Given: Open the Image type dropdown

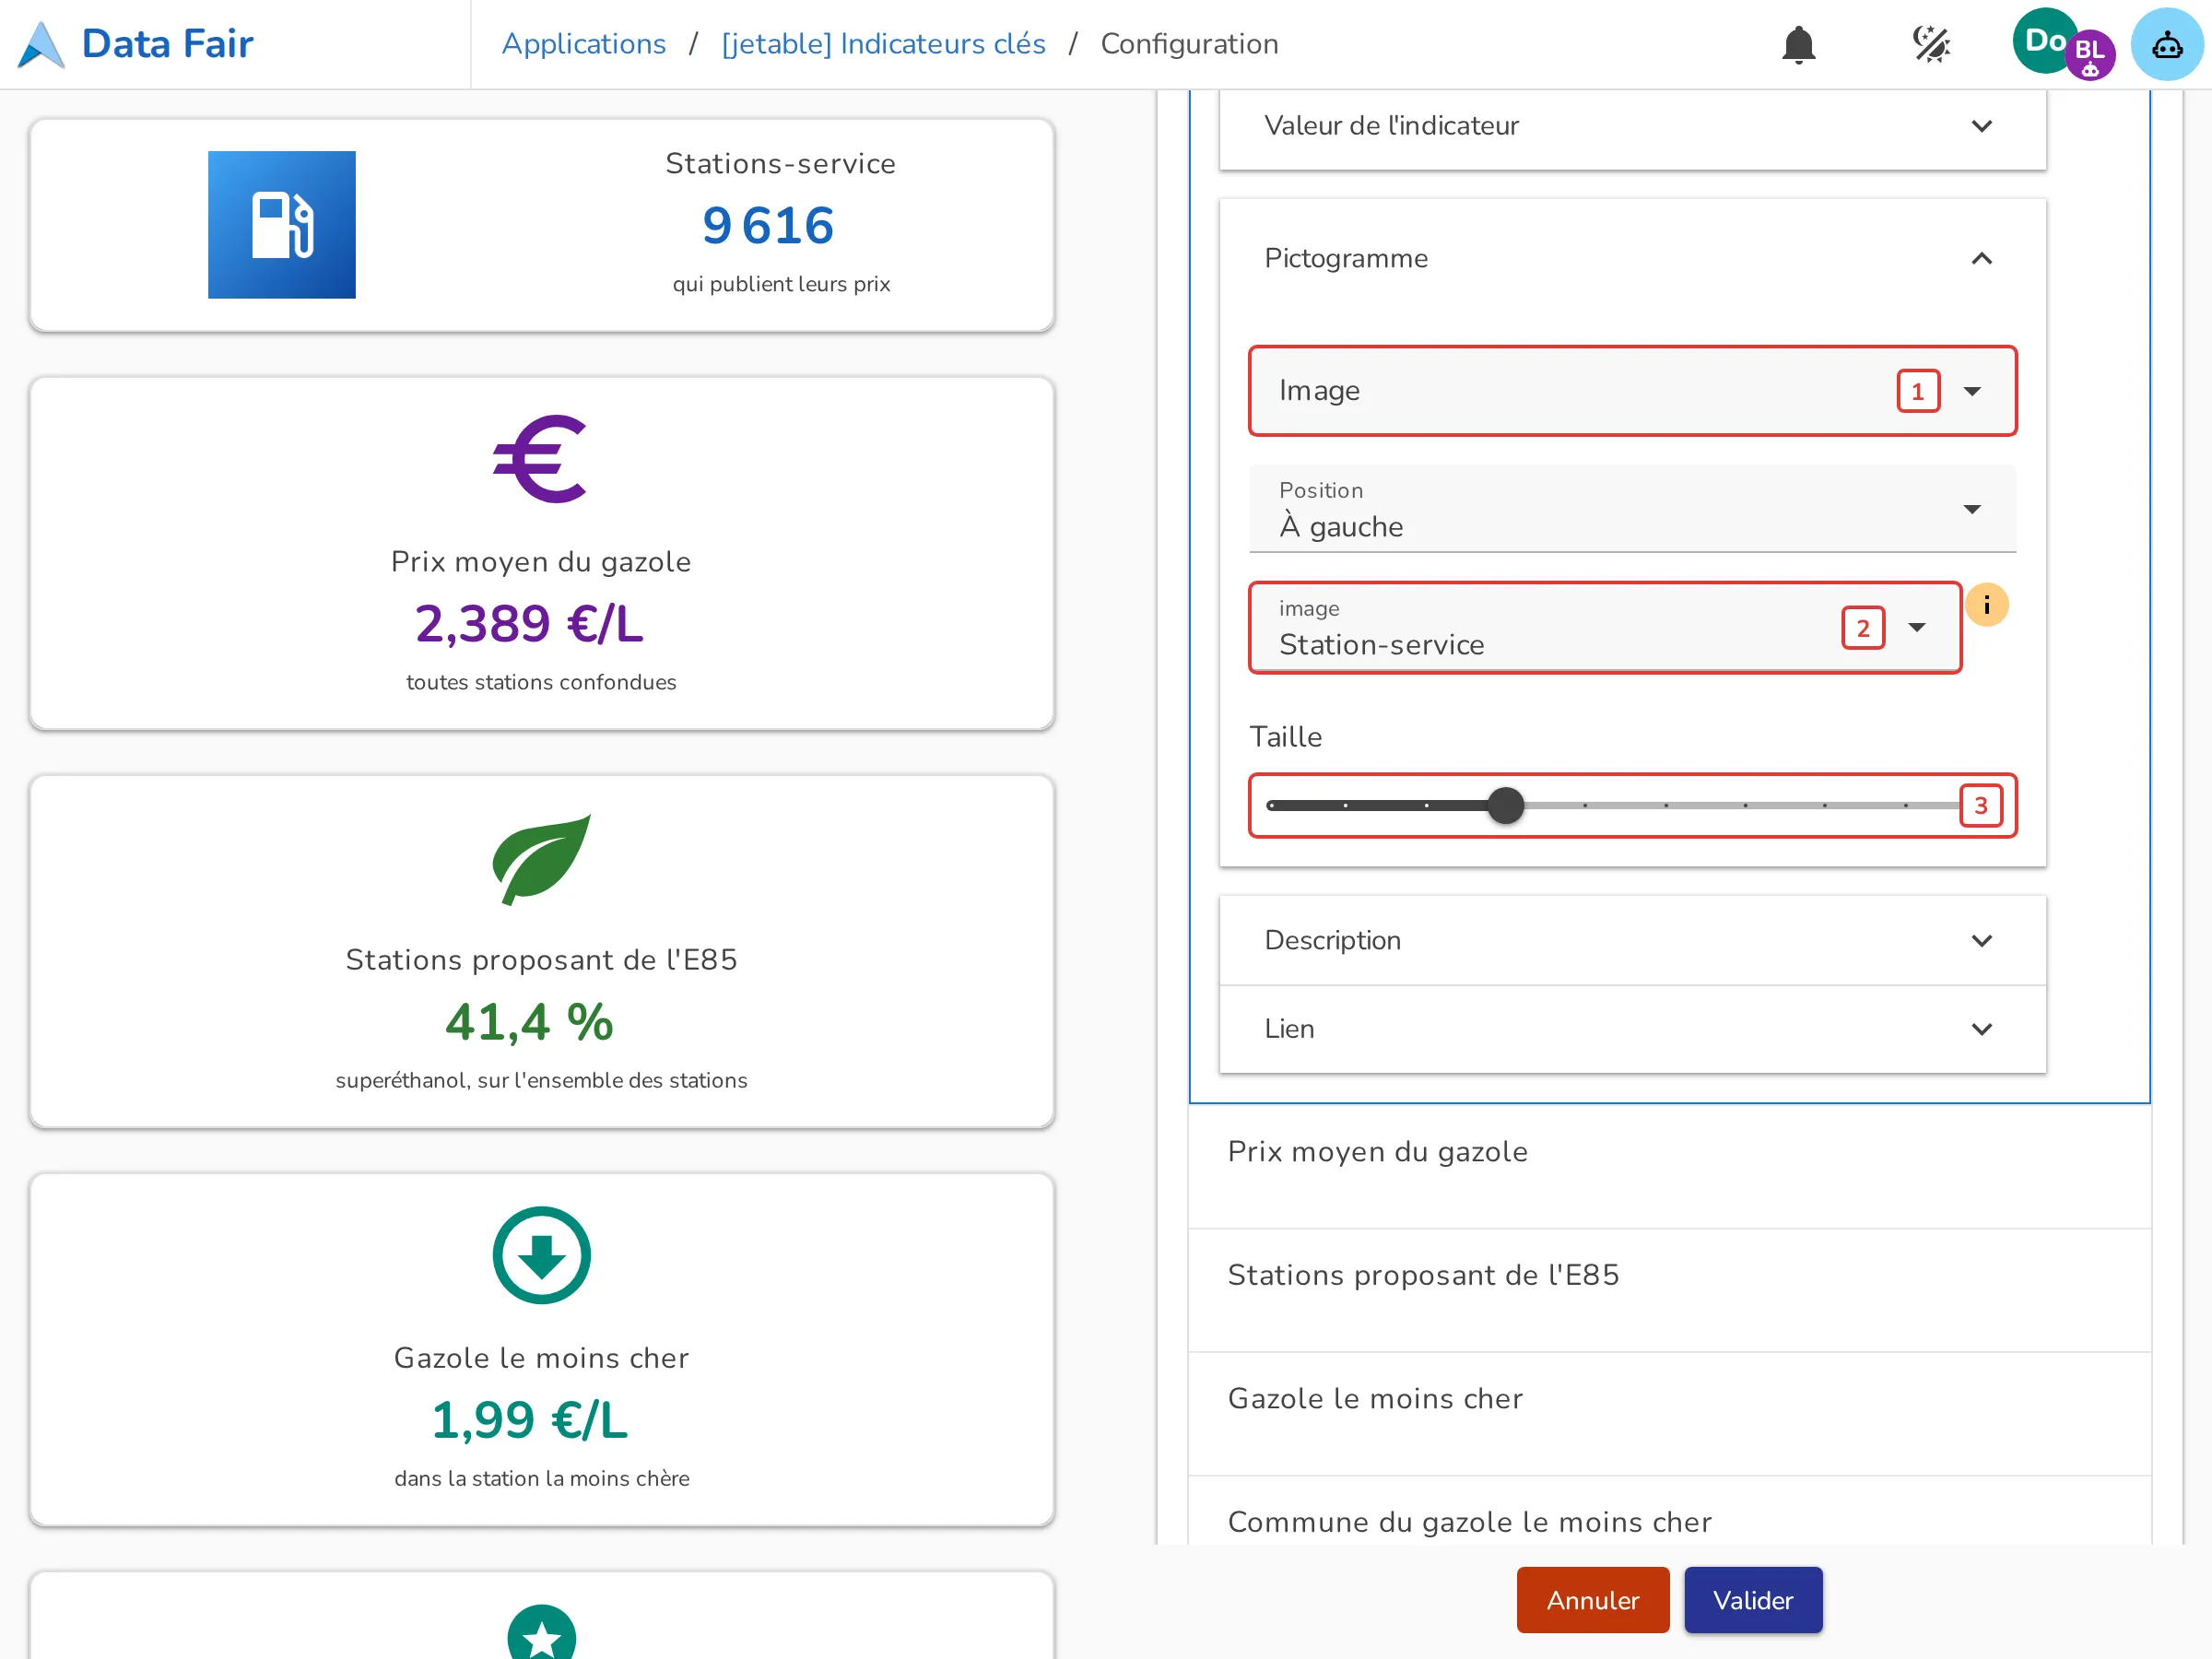Looking at the screenshot, I should click(1632, 391).
